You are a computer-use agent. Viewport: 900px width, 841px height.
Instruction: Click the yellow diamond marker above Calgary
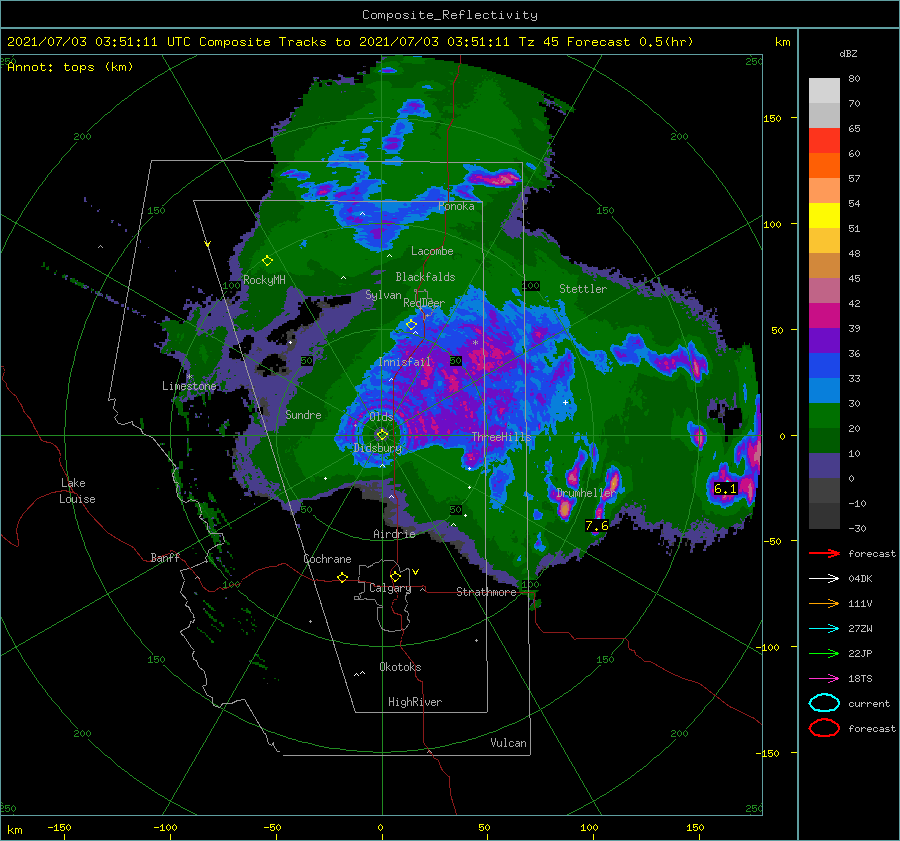coord(395,576)
